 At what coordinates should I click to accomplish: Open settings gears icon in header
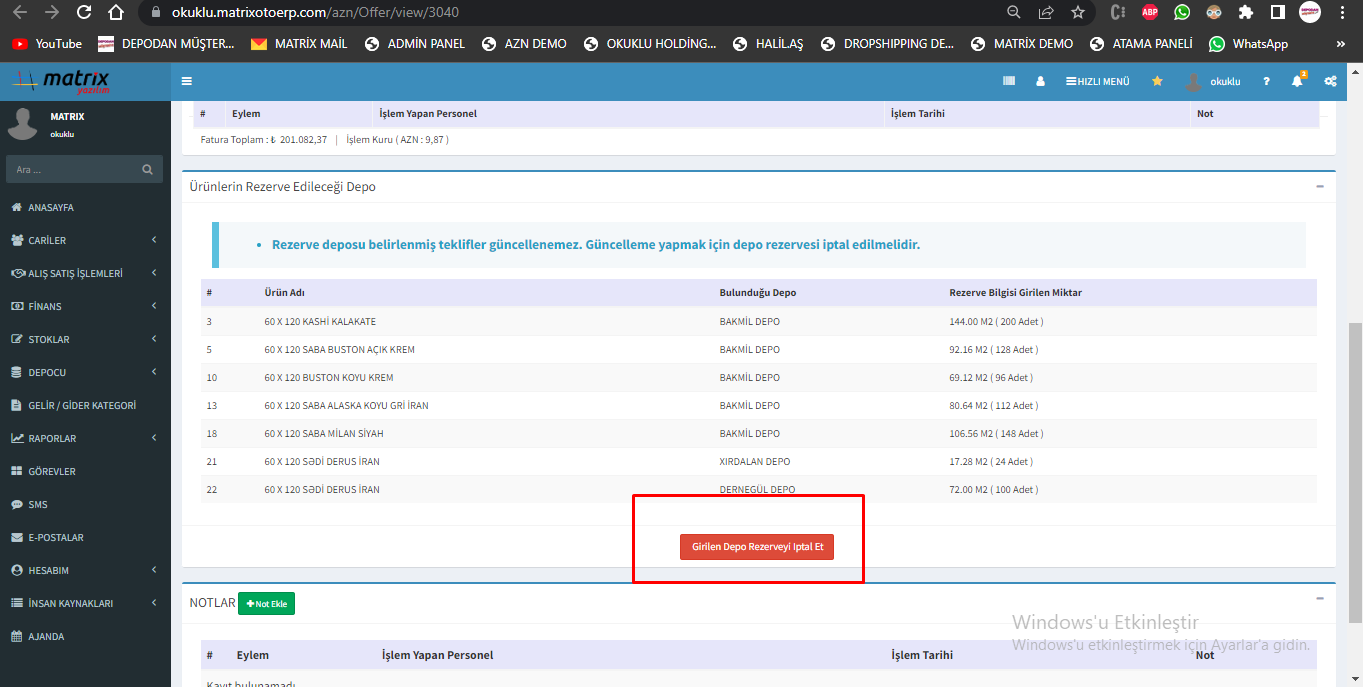1330,81
